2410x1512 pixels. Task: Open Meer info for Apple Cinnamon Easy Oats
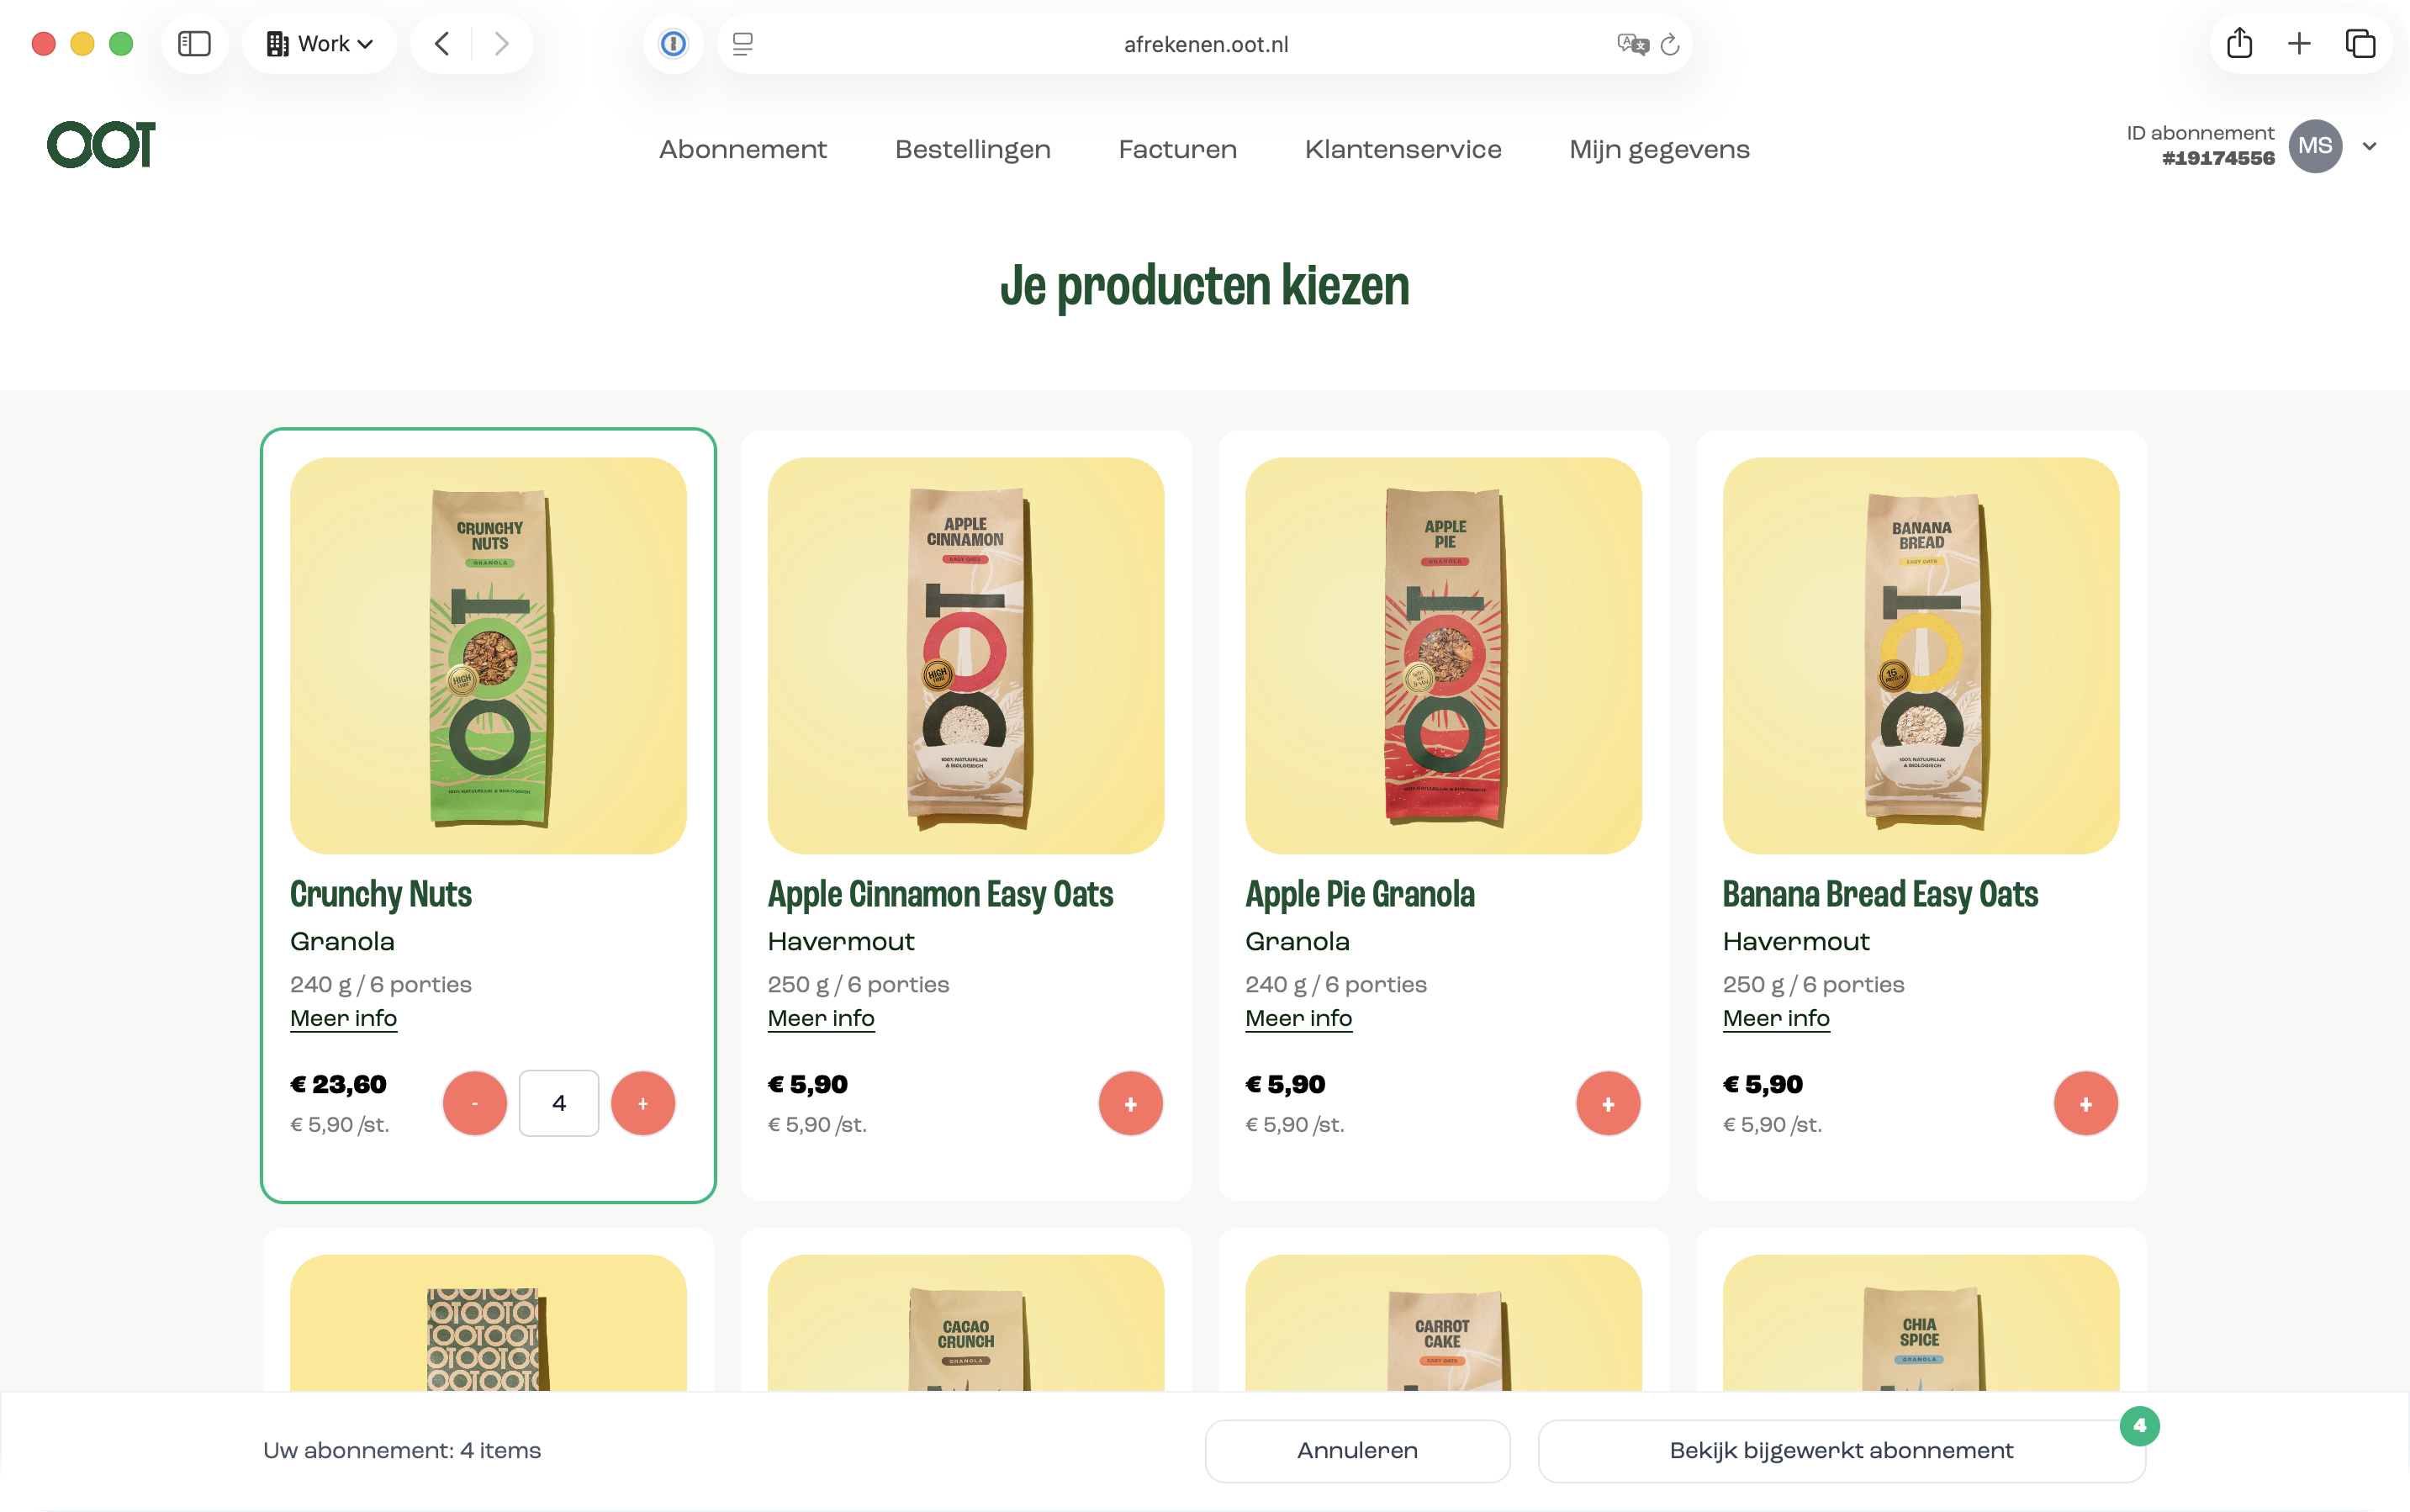tap(821, 1018)
